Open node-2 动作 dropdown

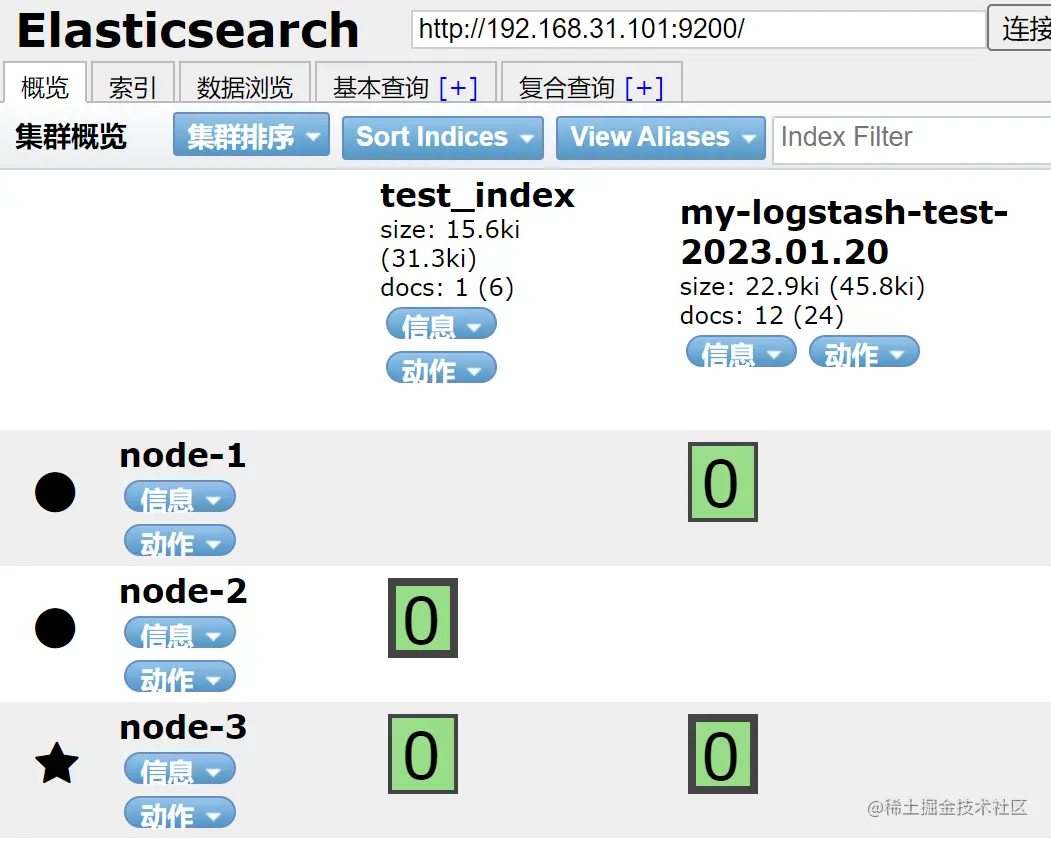click(x=180, y=677)
